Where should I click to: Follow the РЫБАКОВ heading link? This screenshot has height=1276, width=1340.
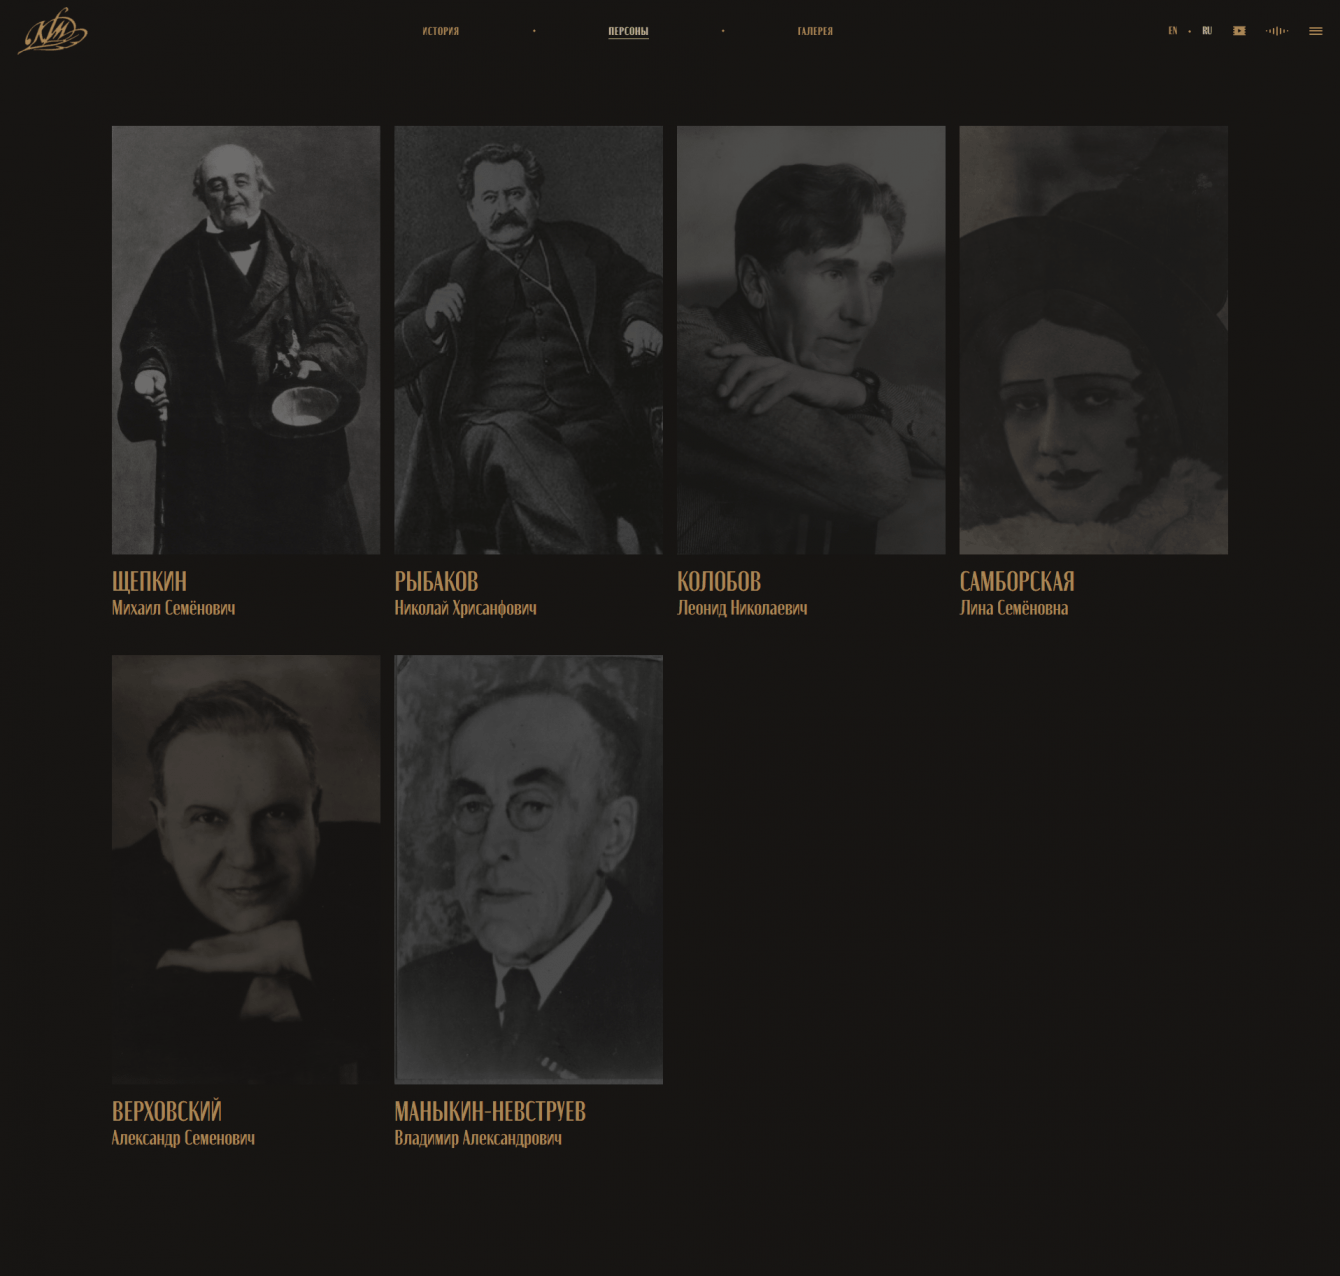pyautogui.click(x=437, y=582)
